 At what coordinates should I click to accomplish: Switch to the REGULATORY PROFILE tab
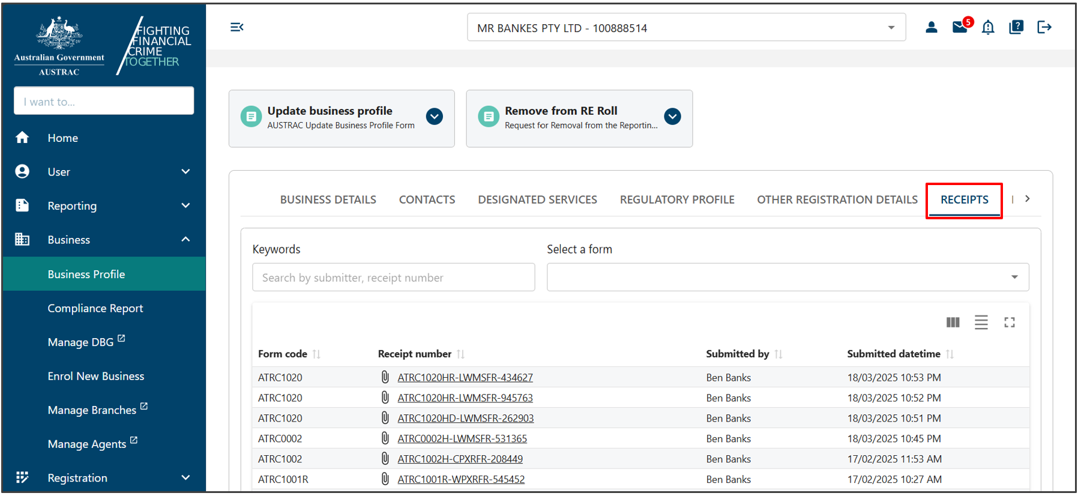677,200
